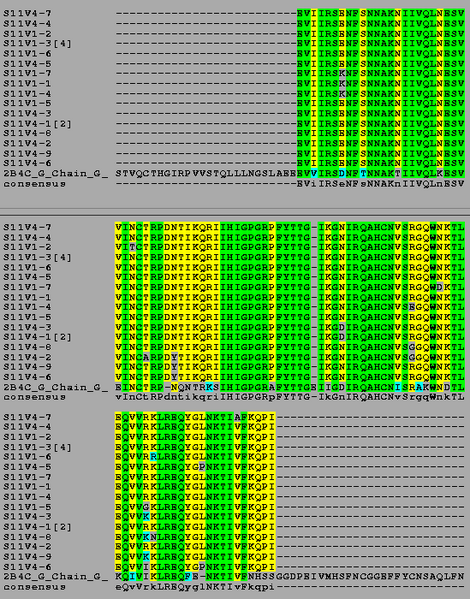This screenshot has height=599, width=470.
Task: Click the S11V1-4 label on its EVIIRSKNF row
Action: (28, 94)
